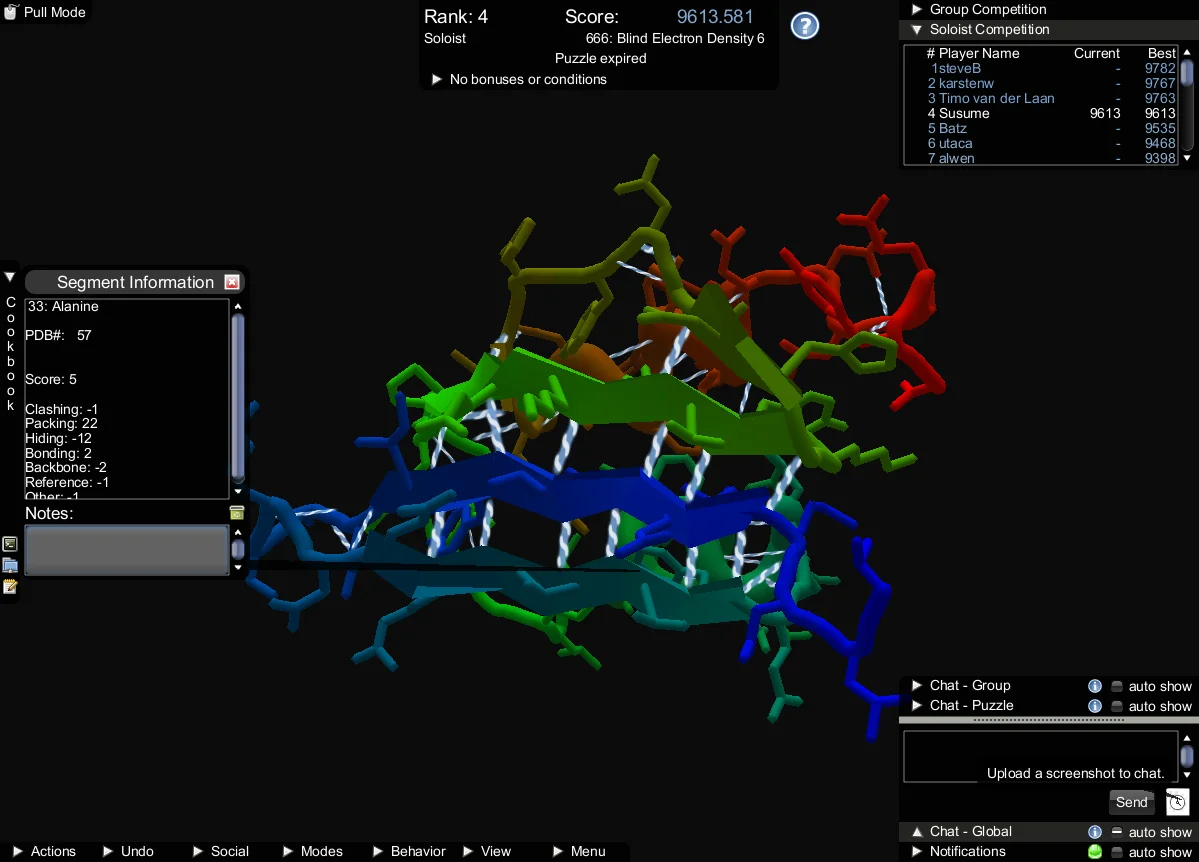1199x862 pixels.
Task: Open the Actions menu
Action: pyautogui.click(x=45, y=851)
